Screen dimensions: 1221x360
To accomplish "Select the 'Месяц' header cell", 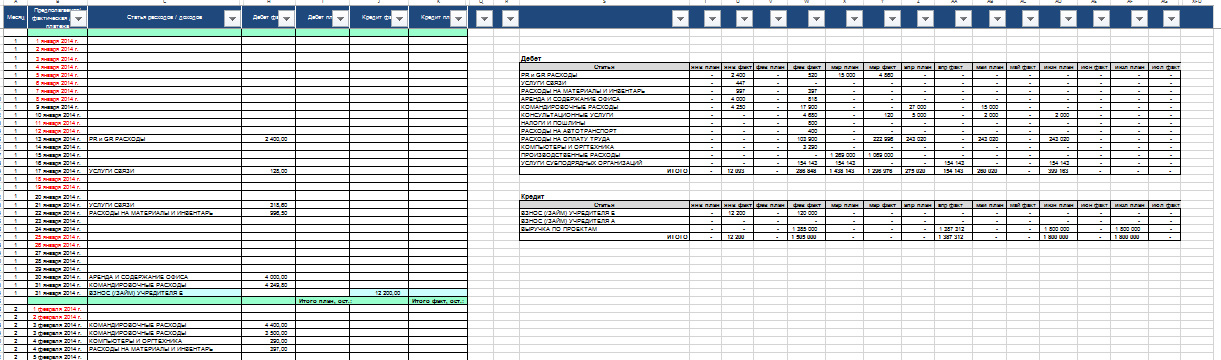I will coord(14,17).
